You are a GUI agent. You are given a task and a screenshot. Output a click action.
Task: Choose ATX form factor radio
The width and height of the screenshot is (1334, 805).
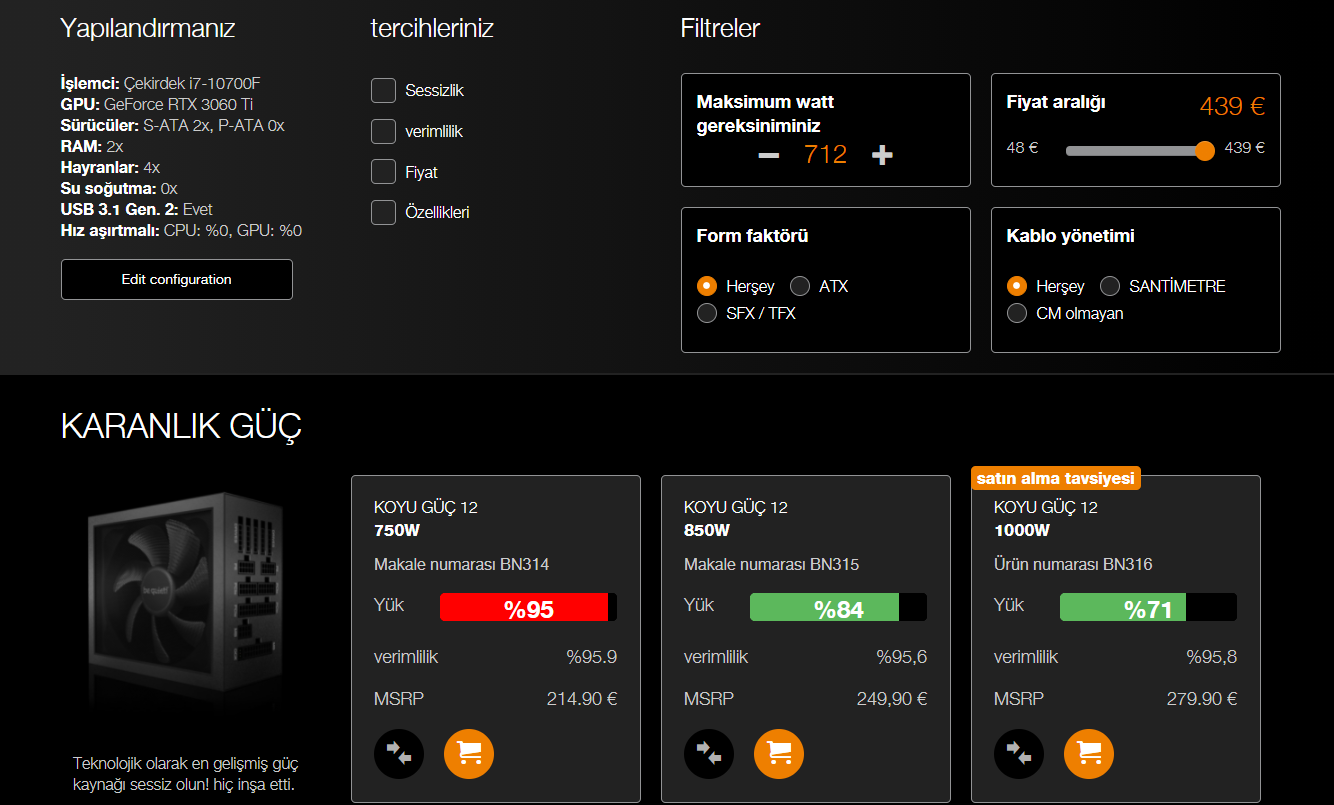(x=800, y=286)
